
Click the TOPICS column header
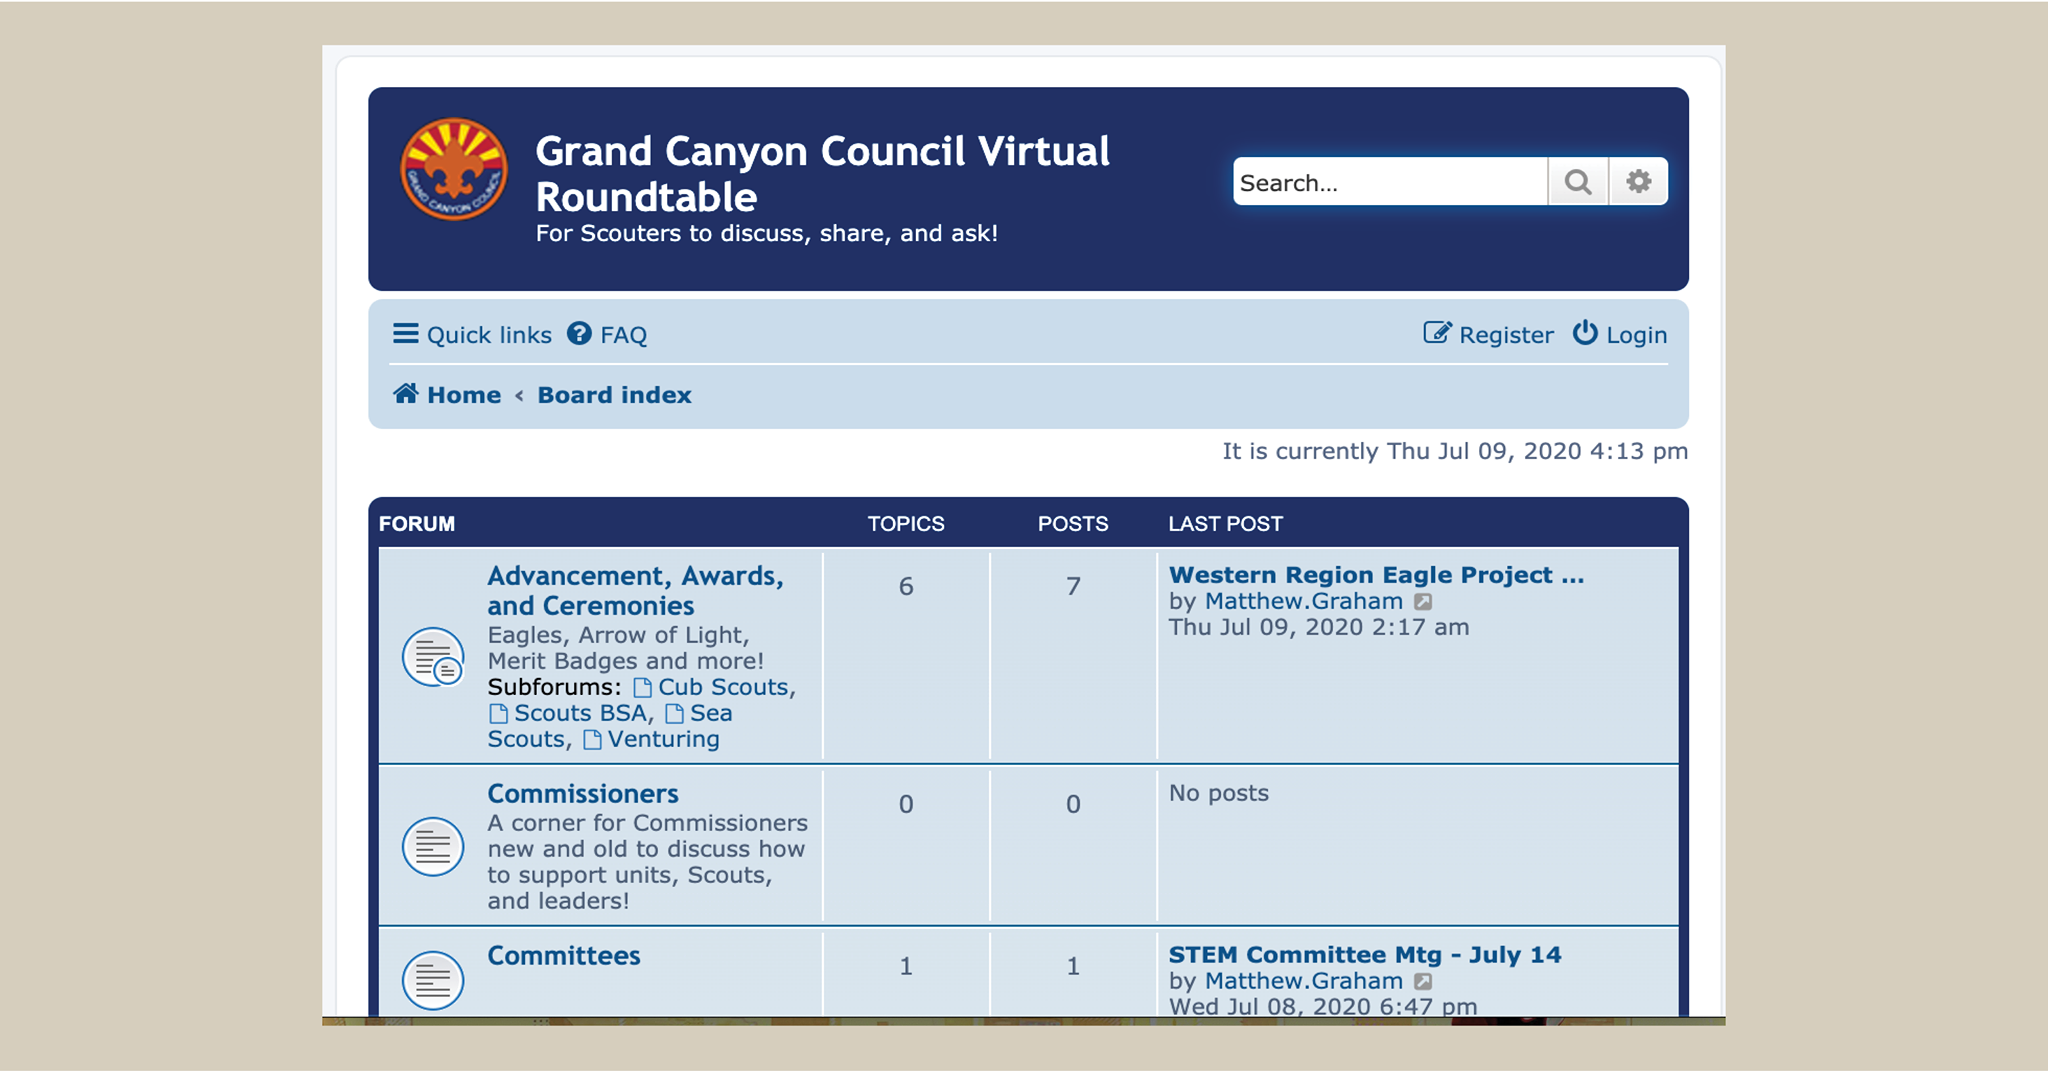906,524
